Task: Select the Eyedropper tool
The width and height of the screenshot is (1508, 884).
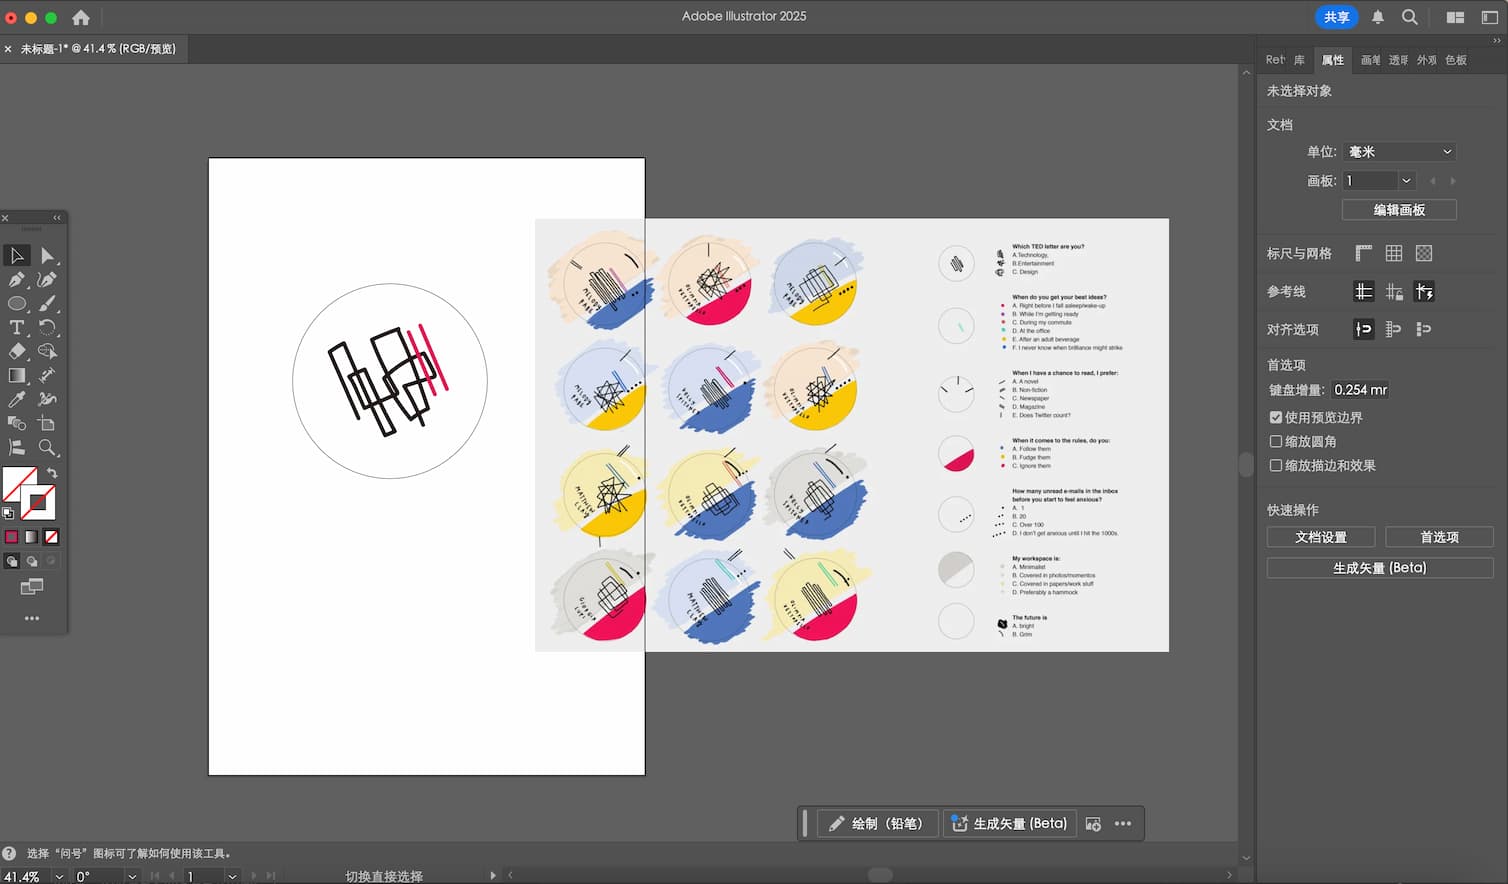Action: click(16, 399)
